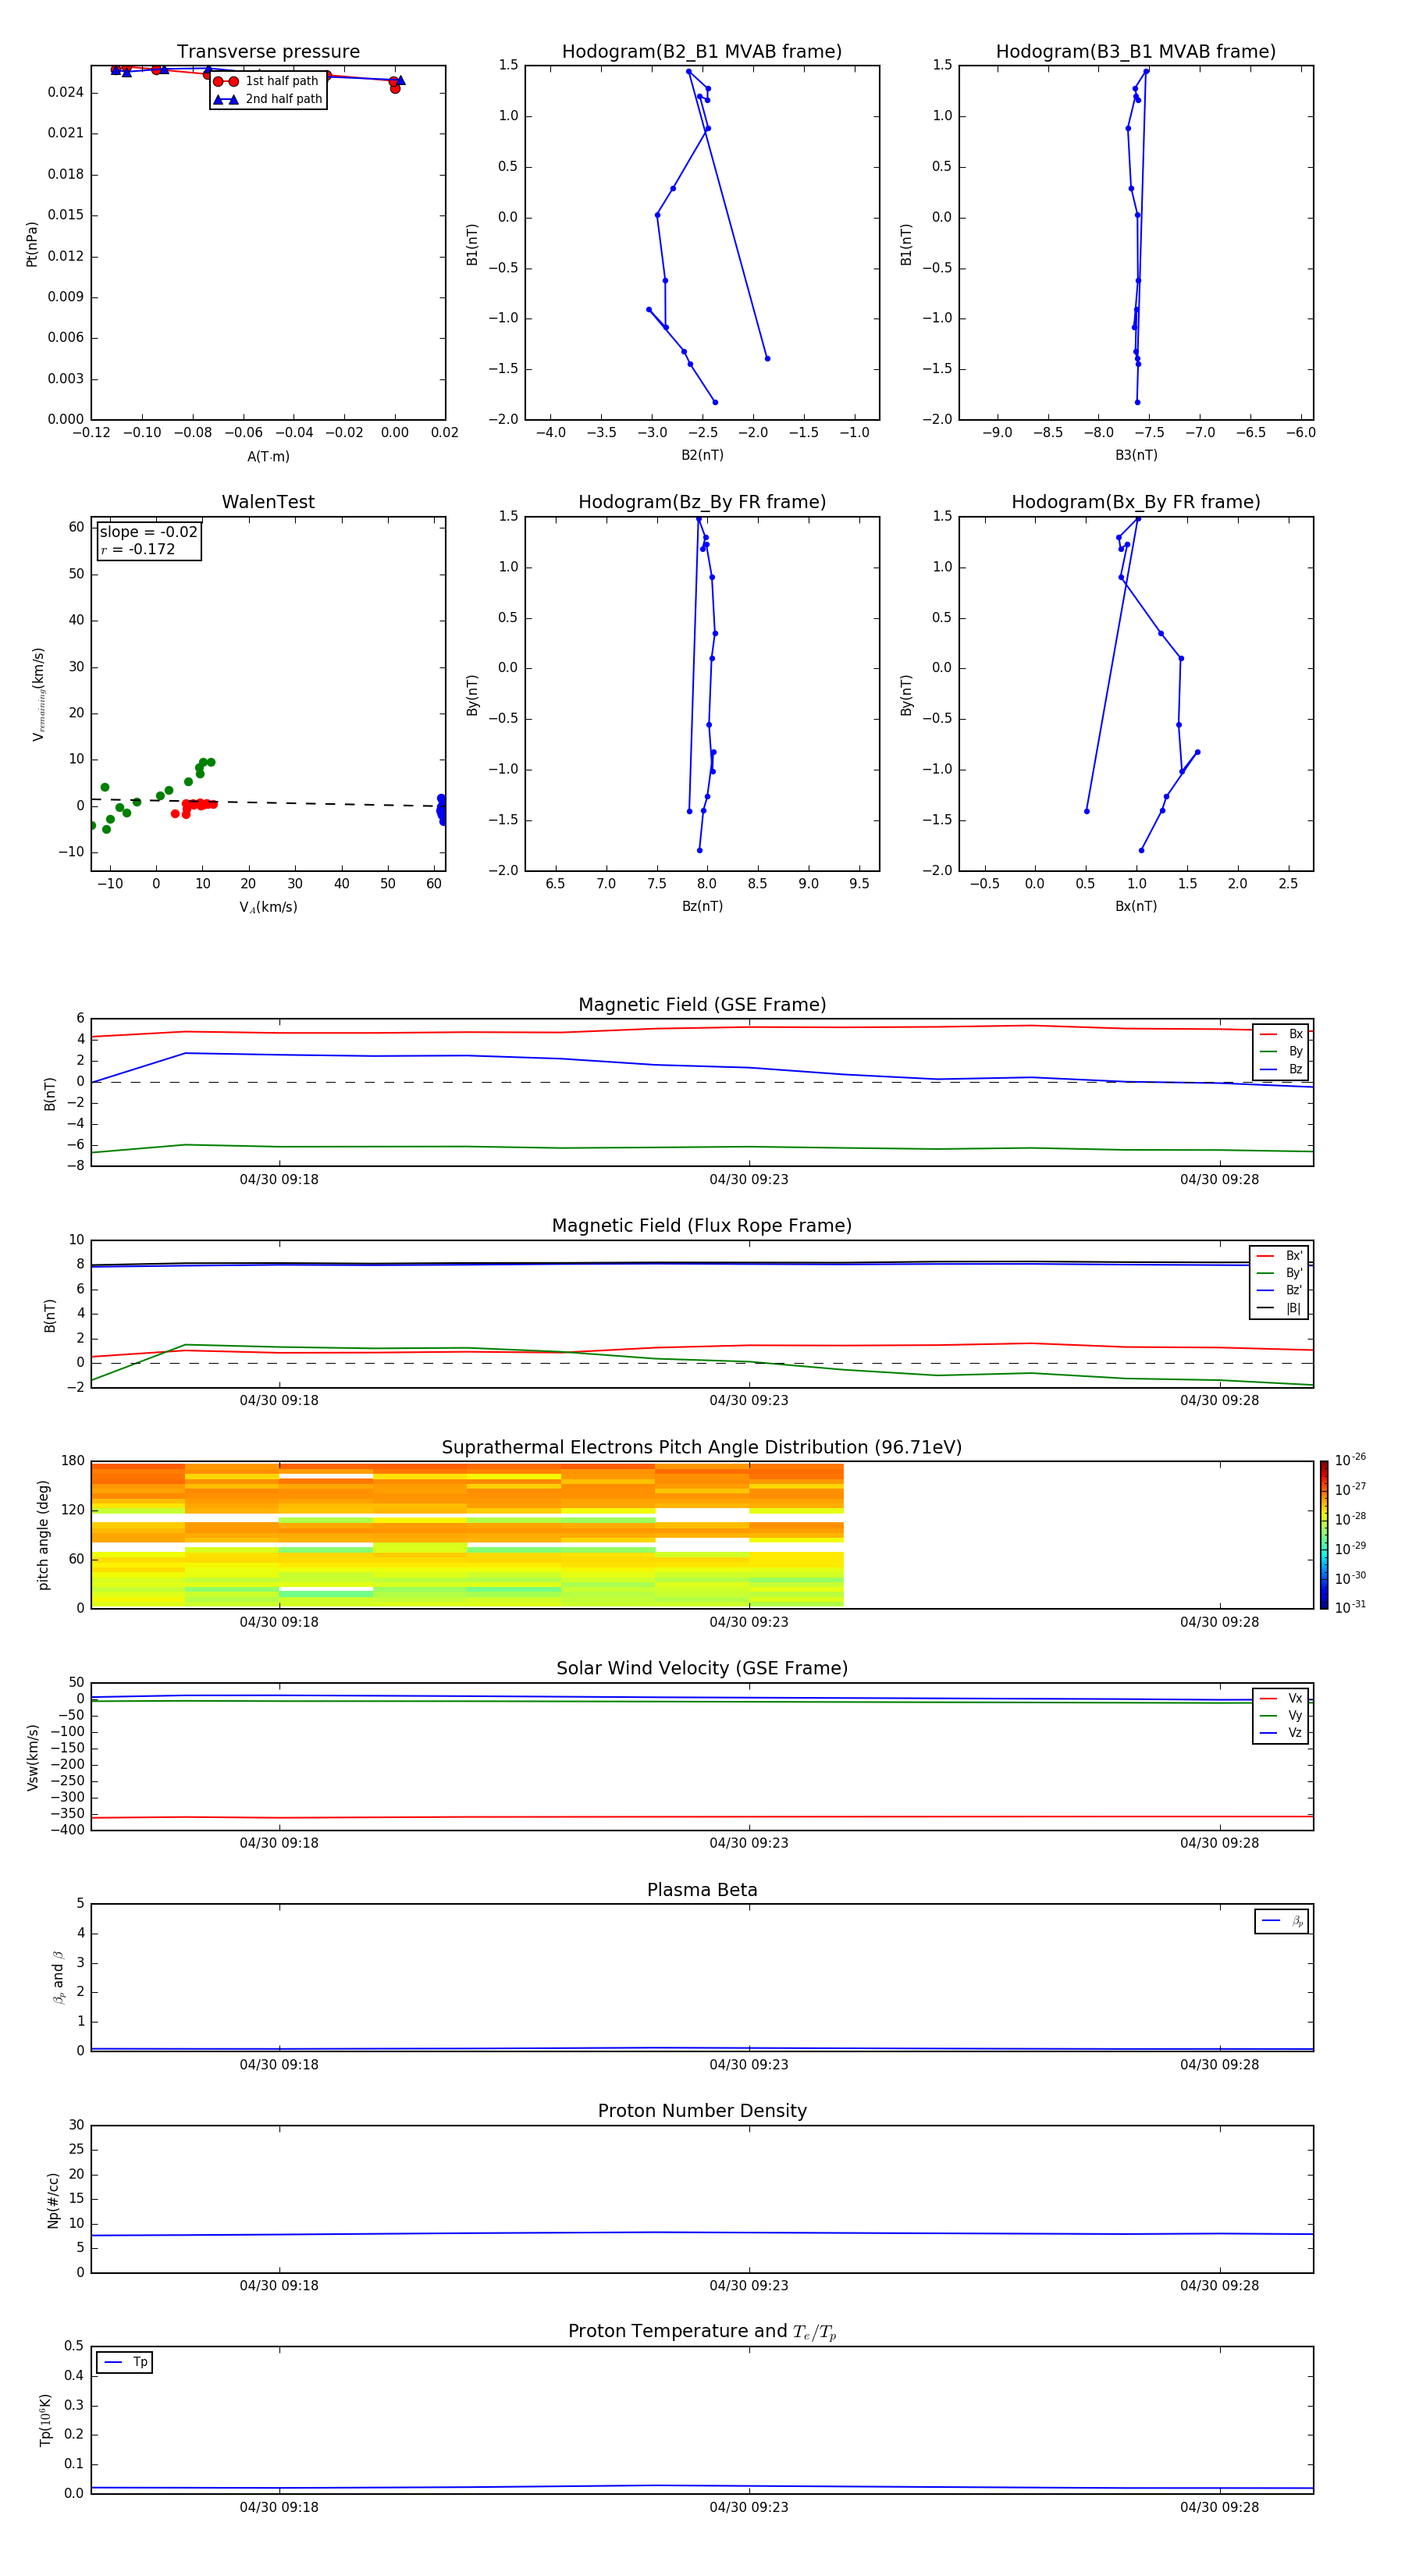Click 'pitch angle (deg)' axis label
Image resolution: width=1405 pixels, height=2576 pixels.
click(x=43, y=1535)
